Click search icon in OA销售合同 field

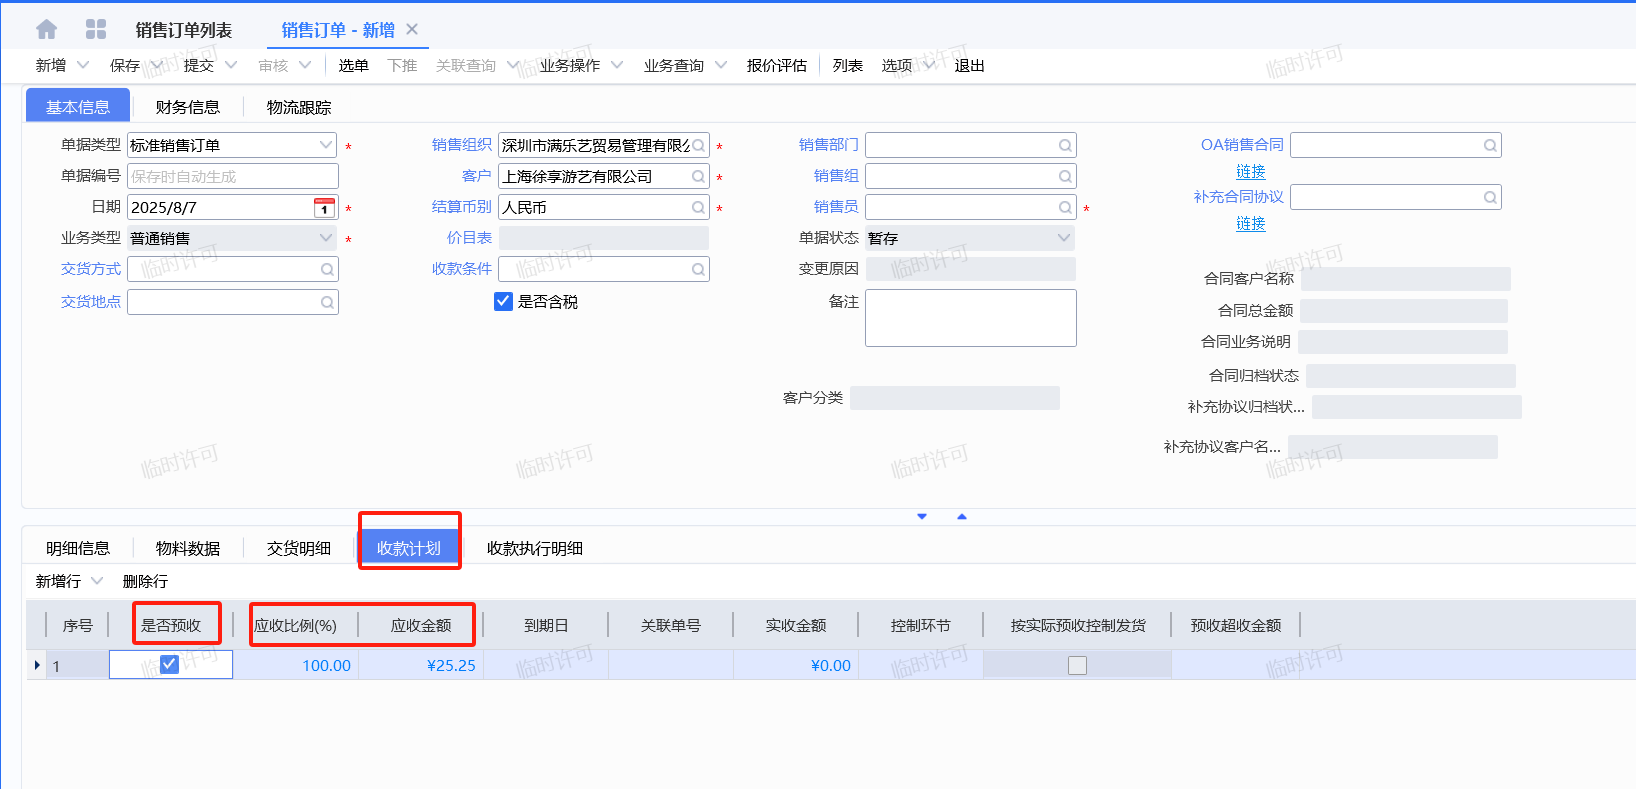pos(1490,146)
